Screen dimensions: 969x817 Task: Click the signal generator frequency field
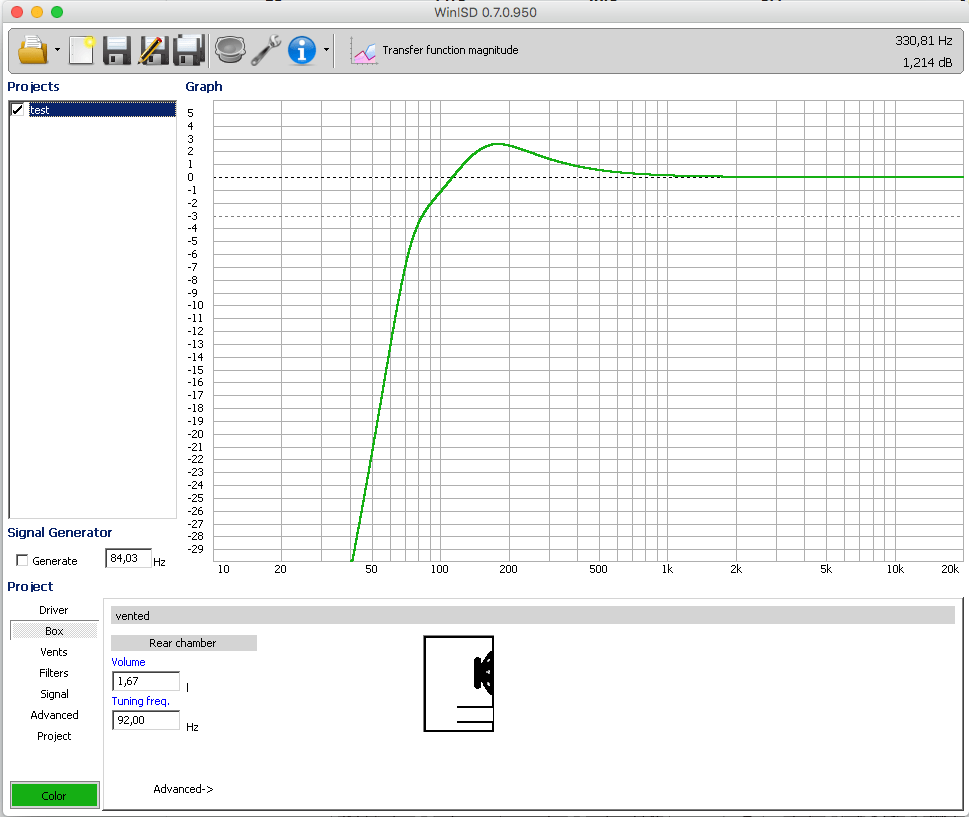tap(128, 559)
